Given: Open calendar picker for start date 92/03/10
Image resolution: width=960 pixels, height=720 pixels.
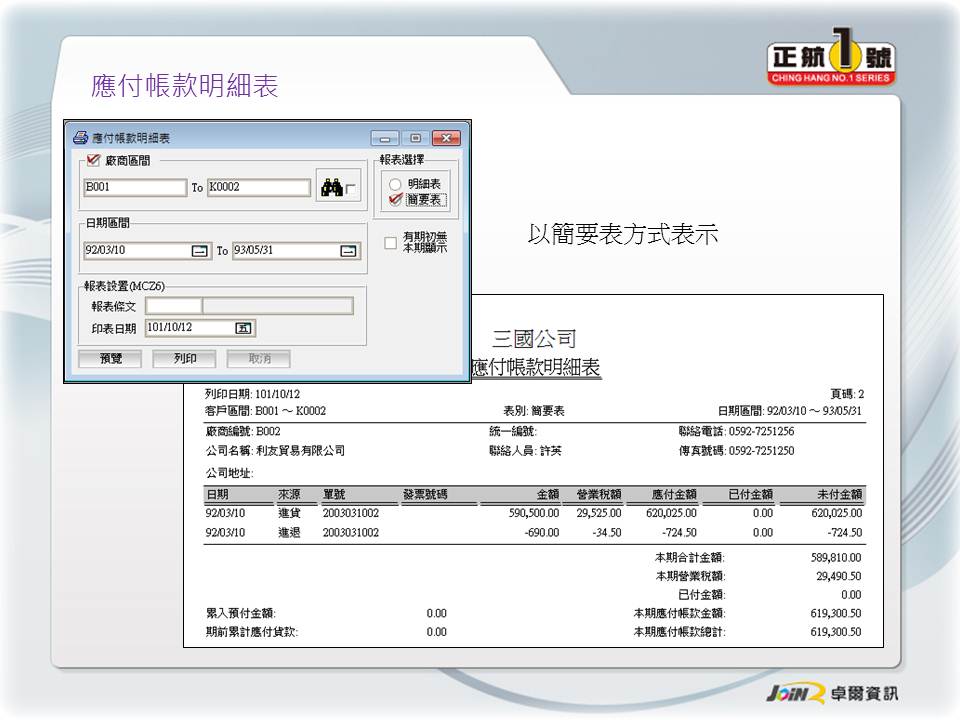Looking at the screenshot, I should 200,251.
